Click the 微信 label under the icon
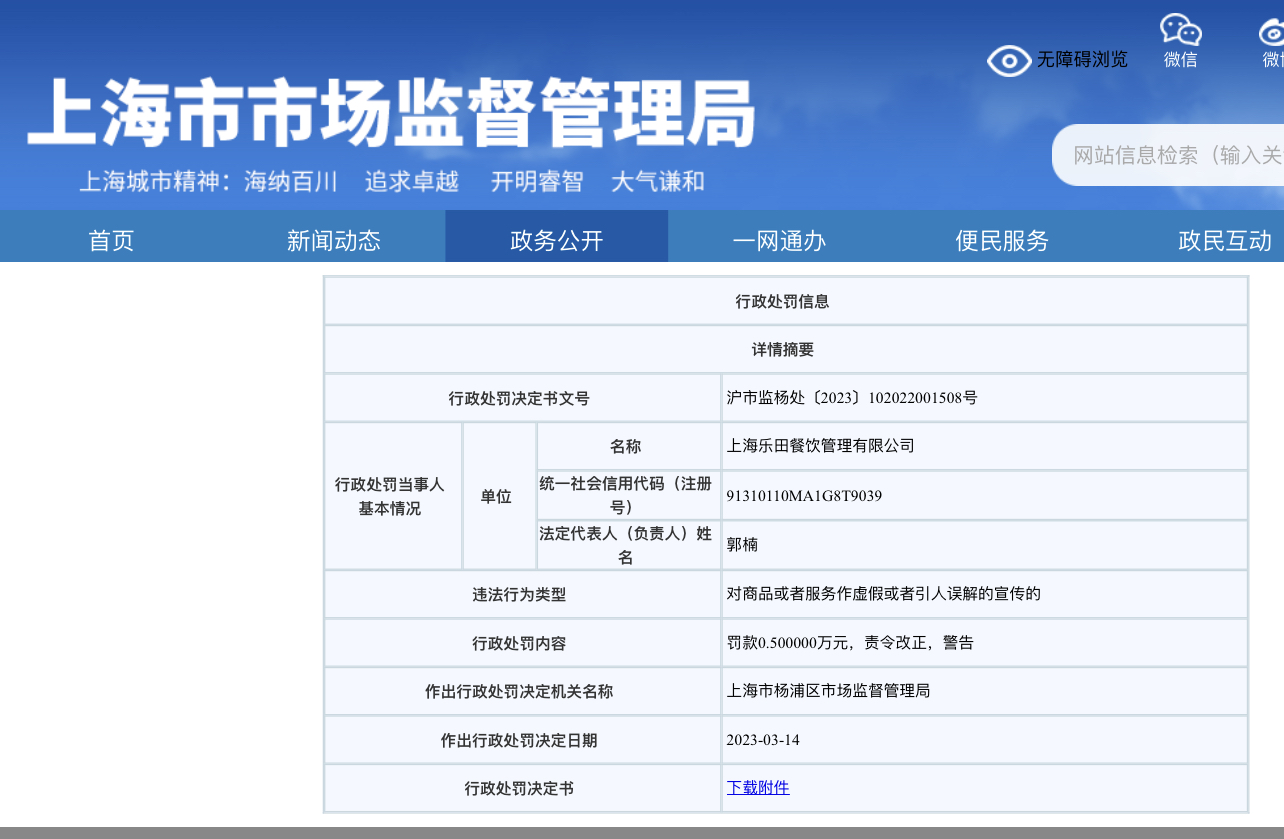 click(1180, 60)
